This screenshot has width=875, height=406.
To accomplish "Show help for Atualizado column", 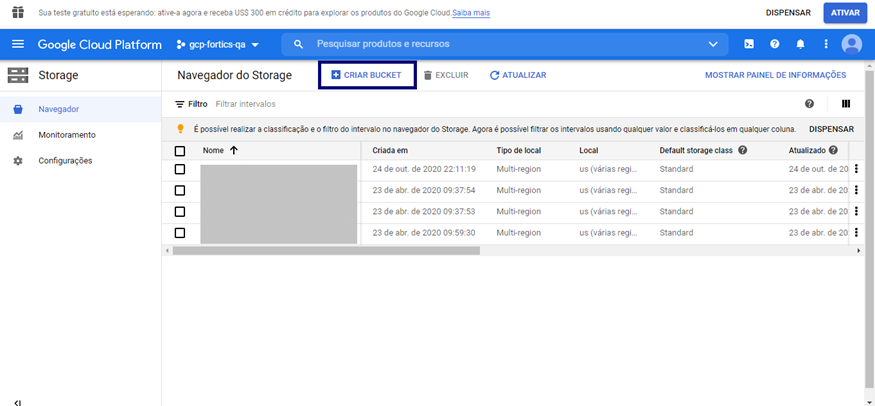I will click(833, 150).
